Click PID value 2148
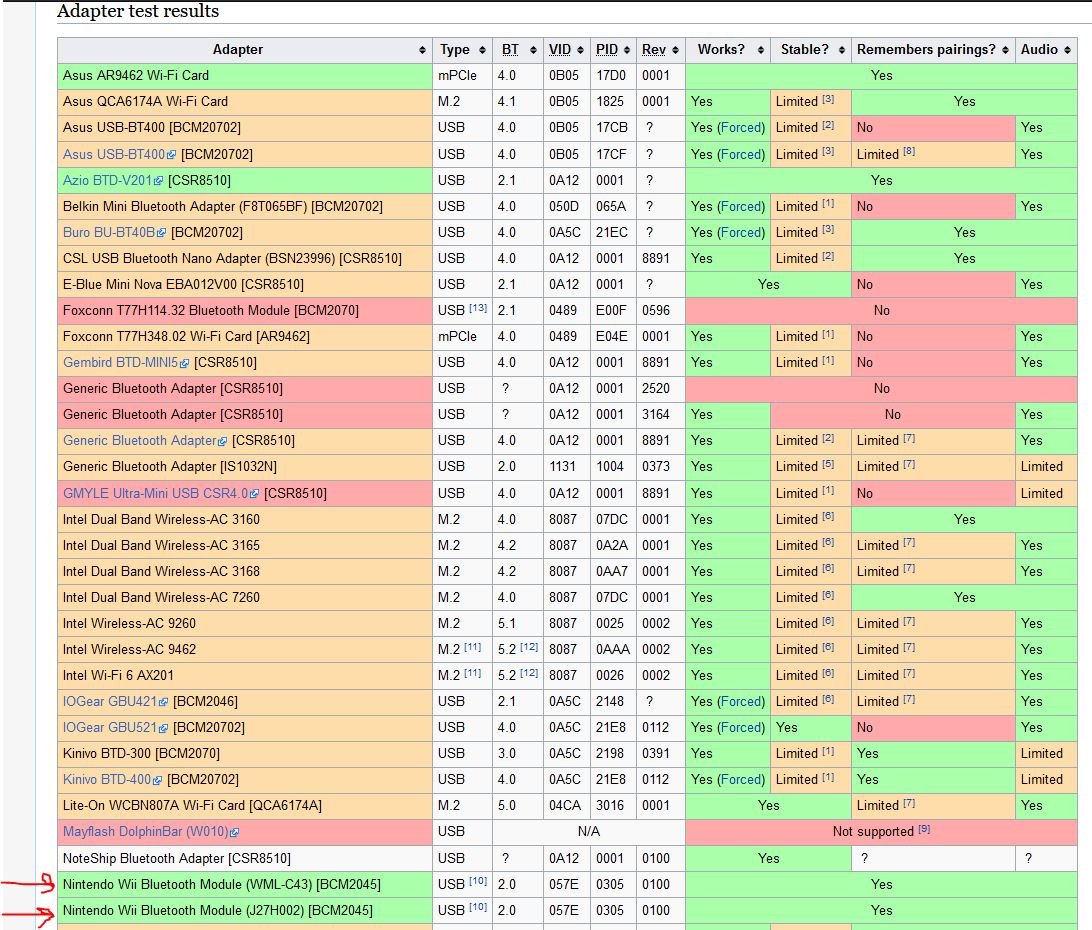Screen dimensions: 1092x930 pyautogui.click(x=609, y=702)
